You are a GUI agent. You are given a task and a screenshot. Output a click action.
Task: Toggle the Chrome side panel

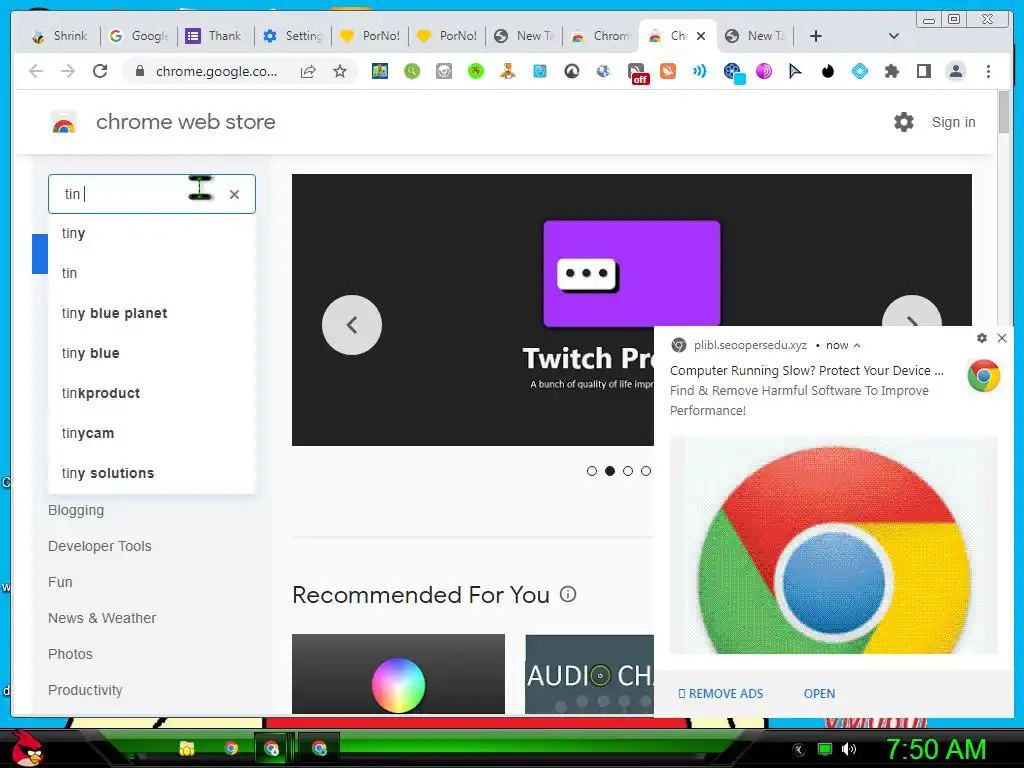923,71
